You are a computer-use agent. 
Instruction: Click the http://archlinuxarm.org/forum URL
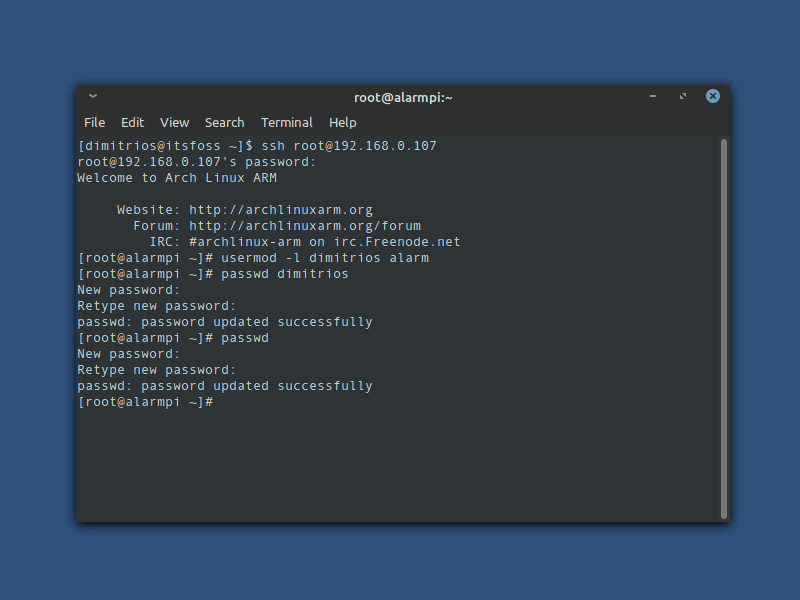tap(305, 226)
